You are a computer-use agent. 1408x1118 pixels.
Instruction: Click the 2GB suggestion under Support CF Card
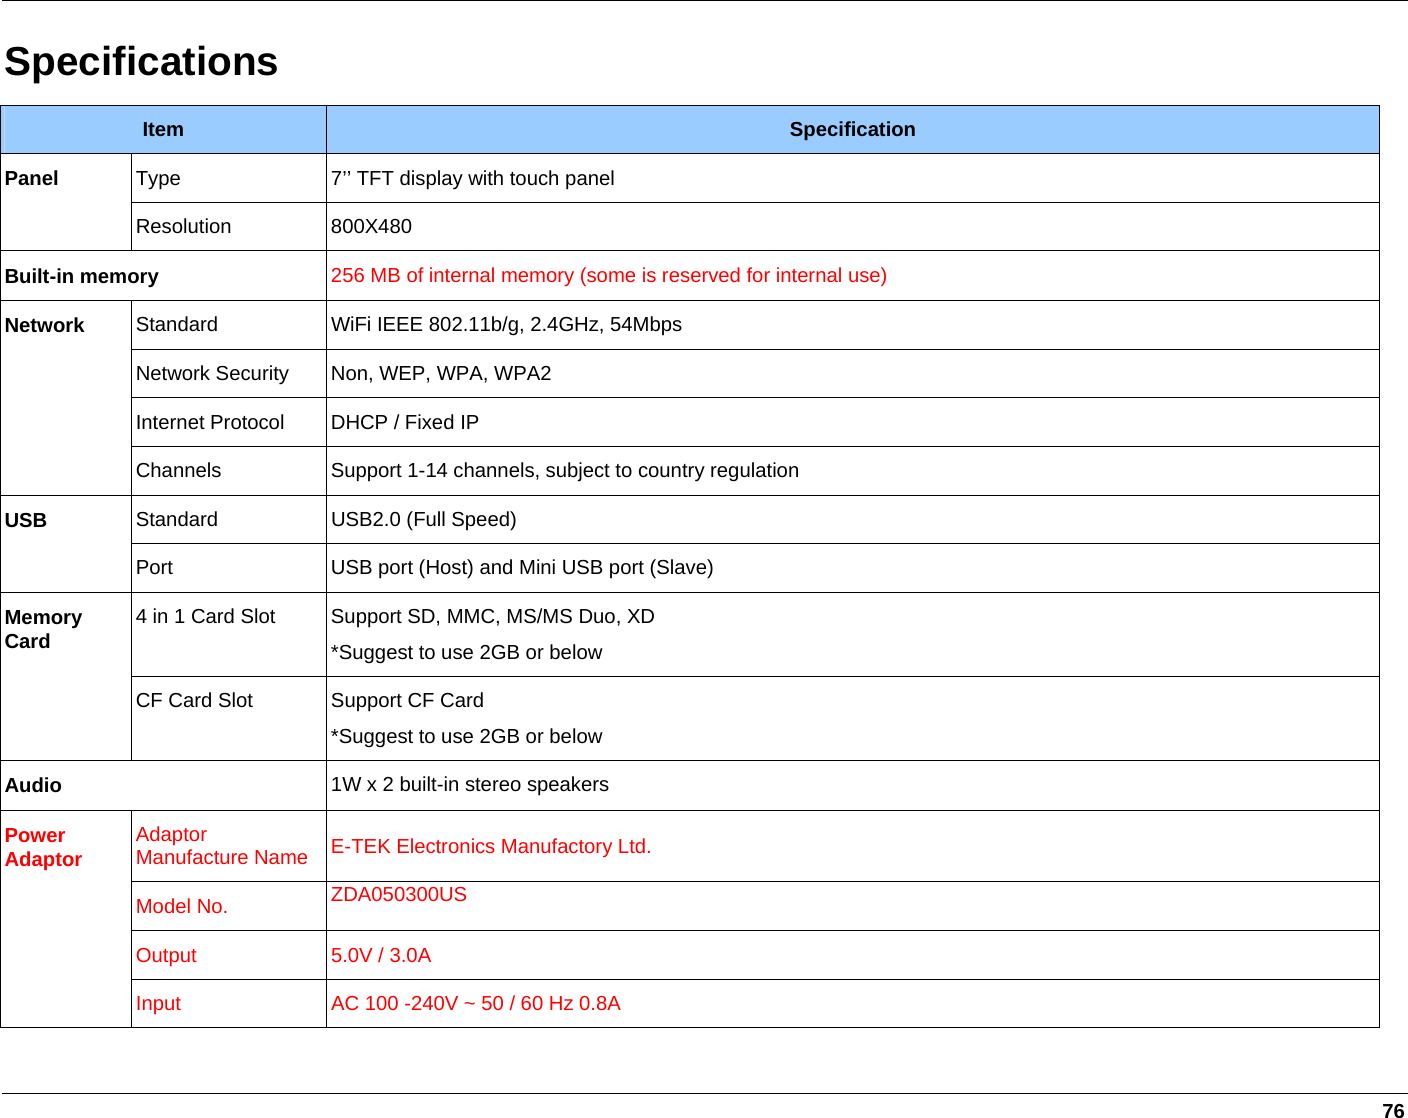click(467, 736)
